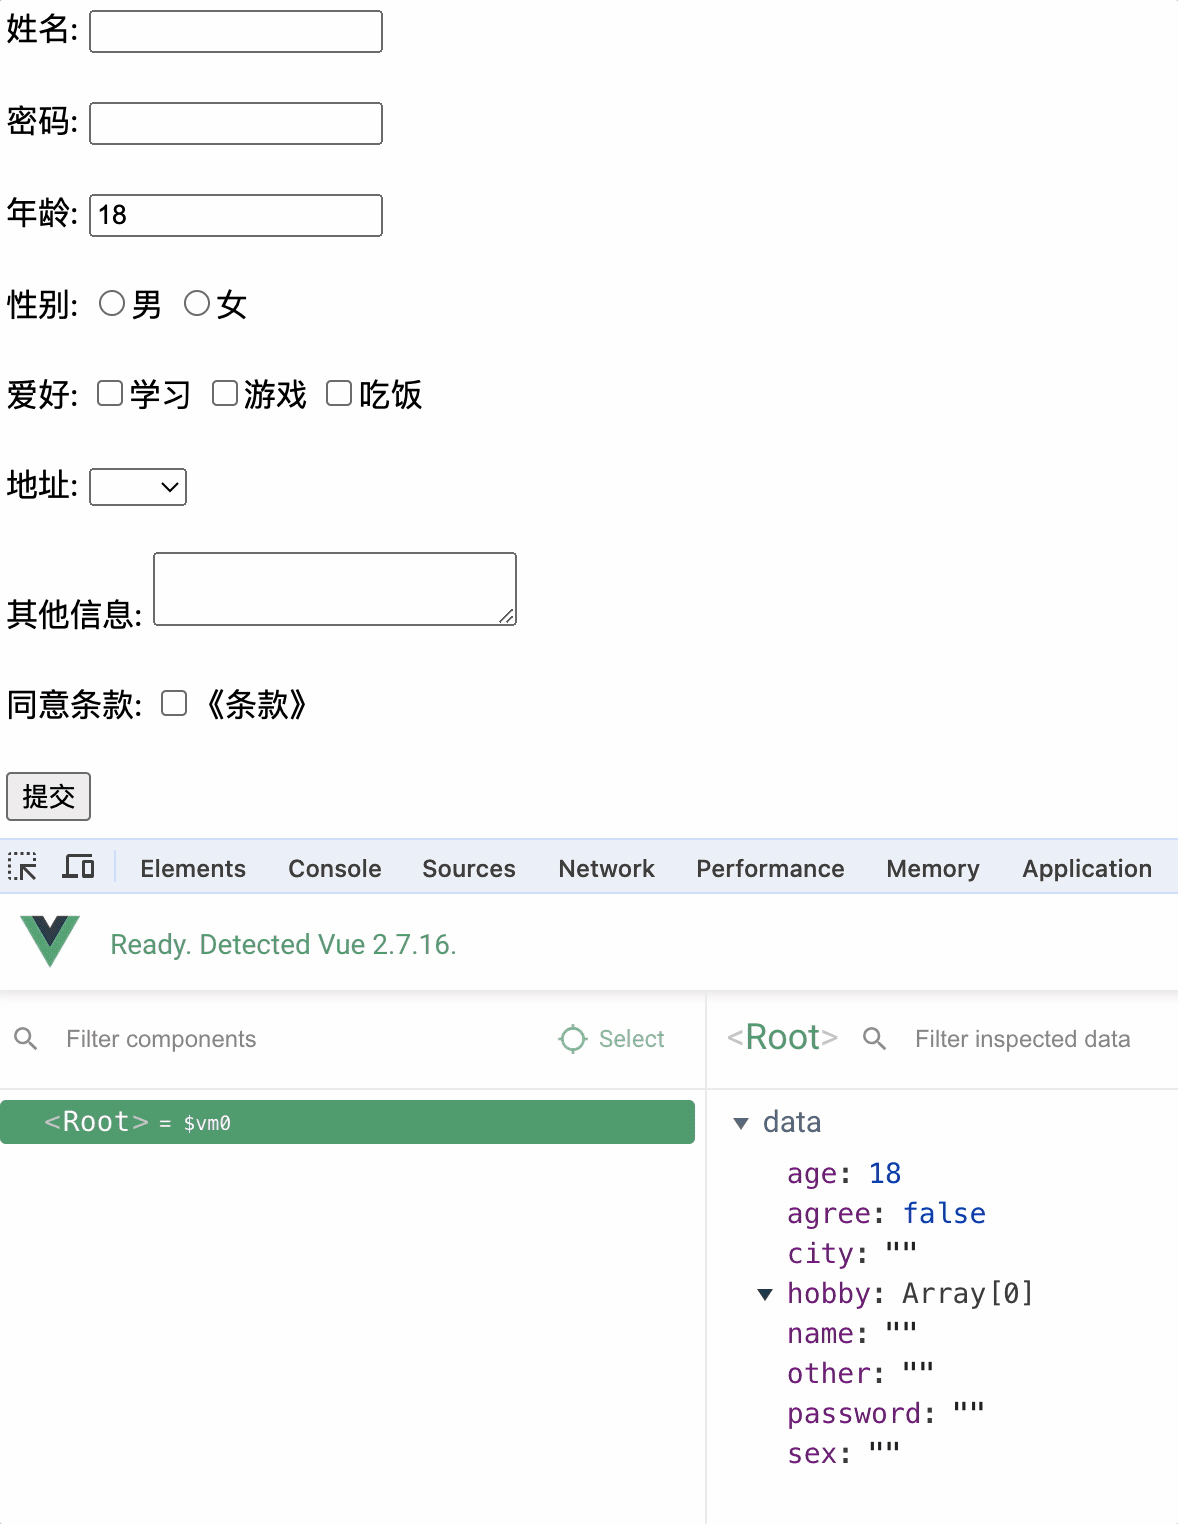Open the Console tab

(335, 868)
